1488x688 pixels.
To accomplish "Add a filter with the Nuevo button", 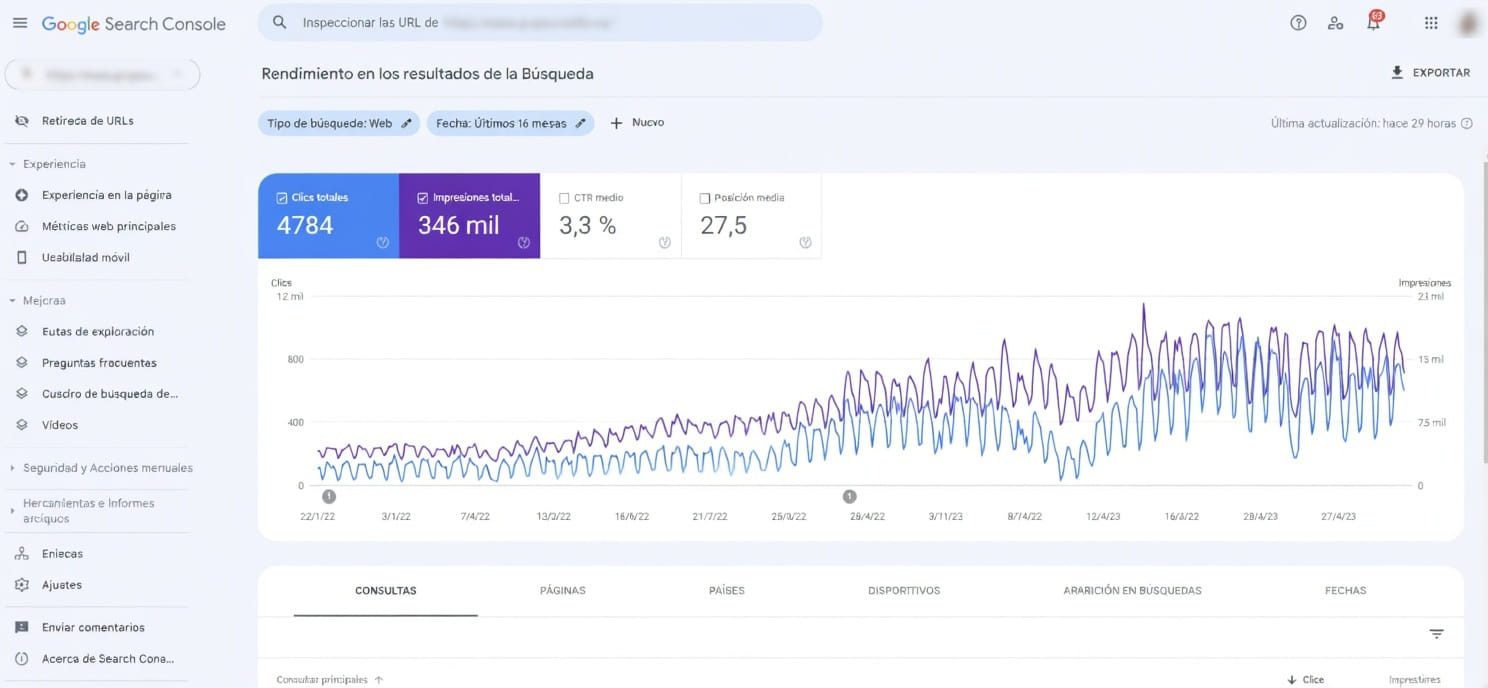I will coord(637,121).
